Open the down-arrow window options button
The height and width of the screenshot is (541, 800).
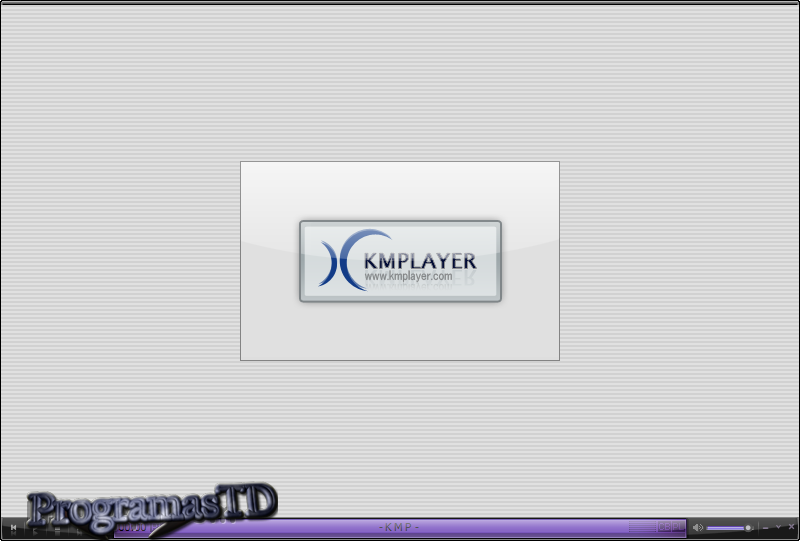(x=779, y=527)
